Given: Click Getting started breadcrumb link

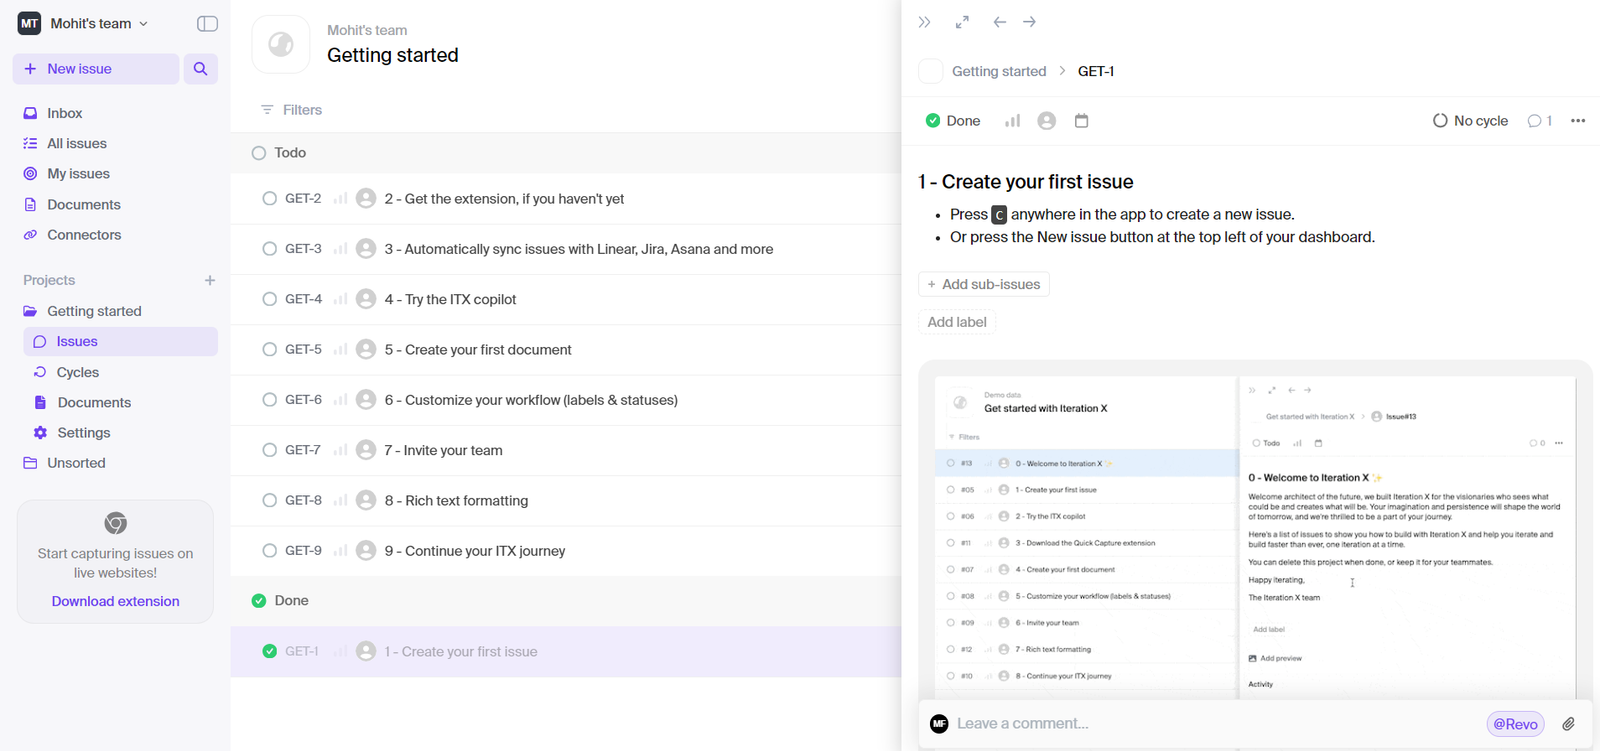Looking at the screenshot, I should [x=999, y=71].
